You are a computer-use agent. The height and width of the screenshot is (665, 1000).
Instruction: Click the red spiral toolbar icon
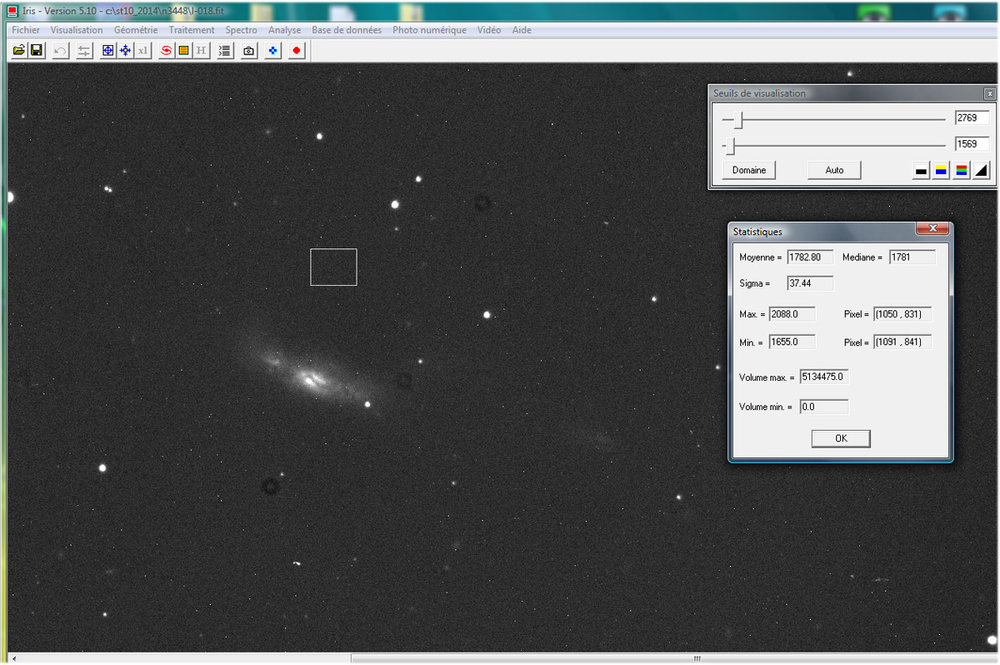(166, 50)
